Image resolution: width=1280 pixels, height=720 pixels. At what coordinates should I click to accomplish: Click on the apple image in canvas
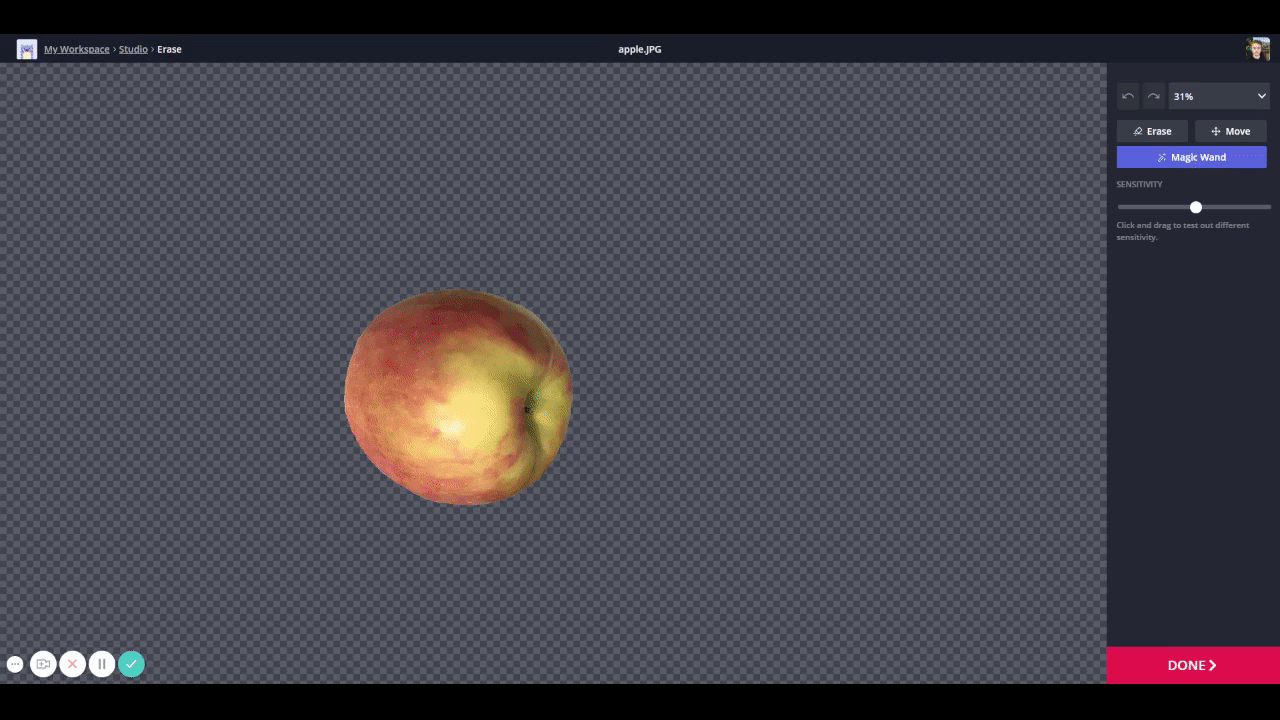click(457, 397)
